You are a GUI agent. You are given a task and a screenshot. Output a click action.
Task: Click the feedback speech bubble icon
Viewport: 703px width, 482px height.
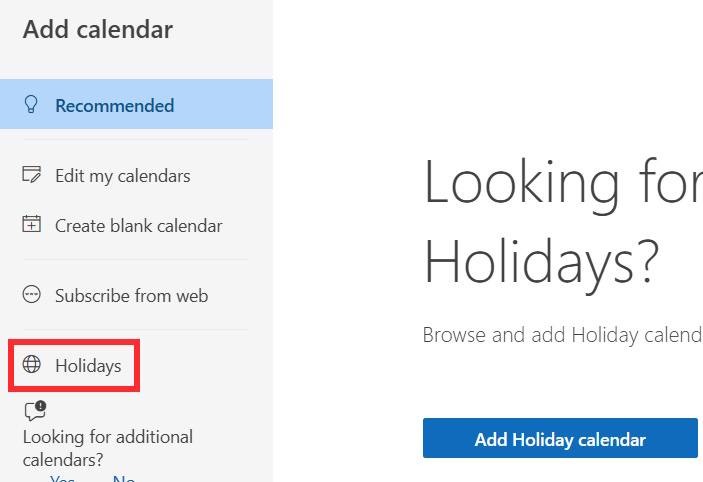pos(34,411)
